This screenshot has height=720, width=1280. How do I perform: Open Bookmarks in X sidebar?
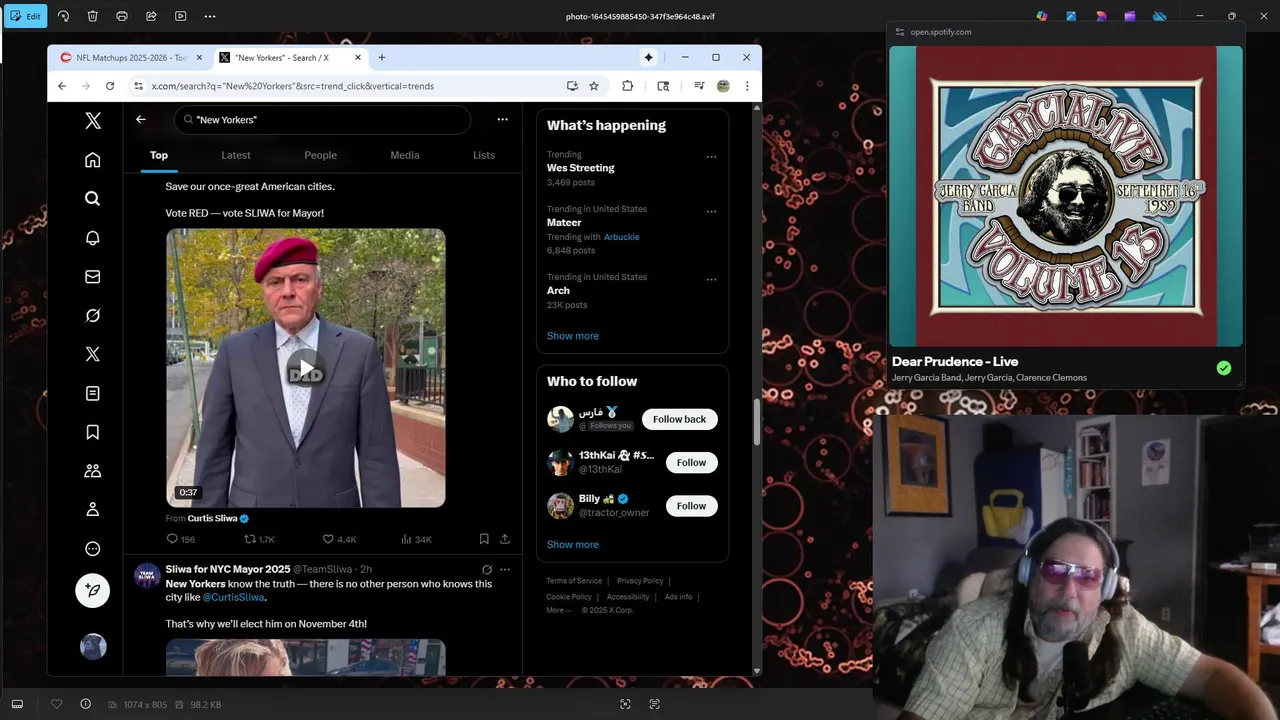click(93, 432)
